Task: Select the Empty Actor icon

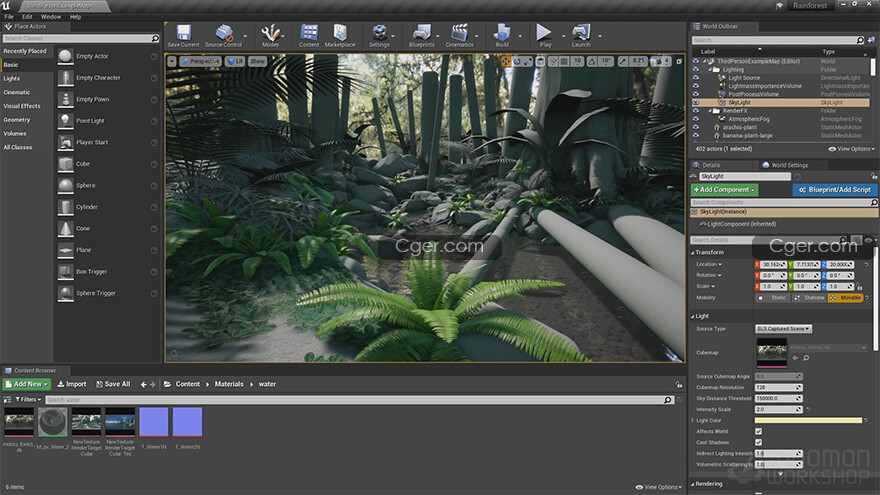Action: click(x=66, y=56)
